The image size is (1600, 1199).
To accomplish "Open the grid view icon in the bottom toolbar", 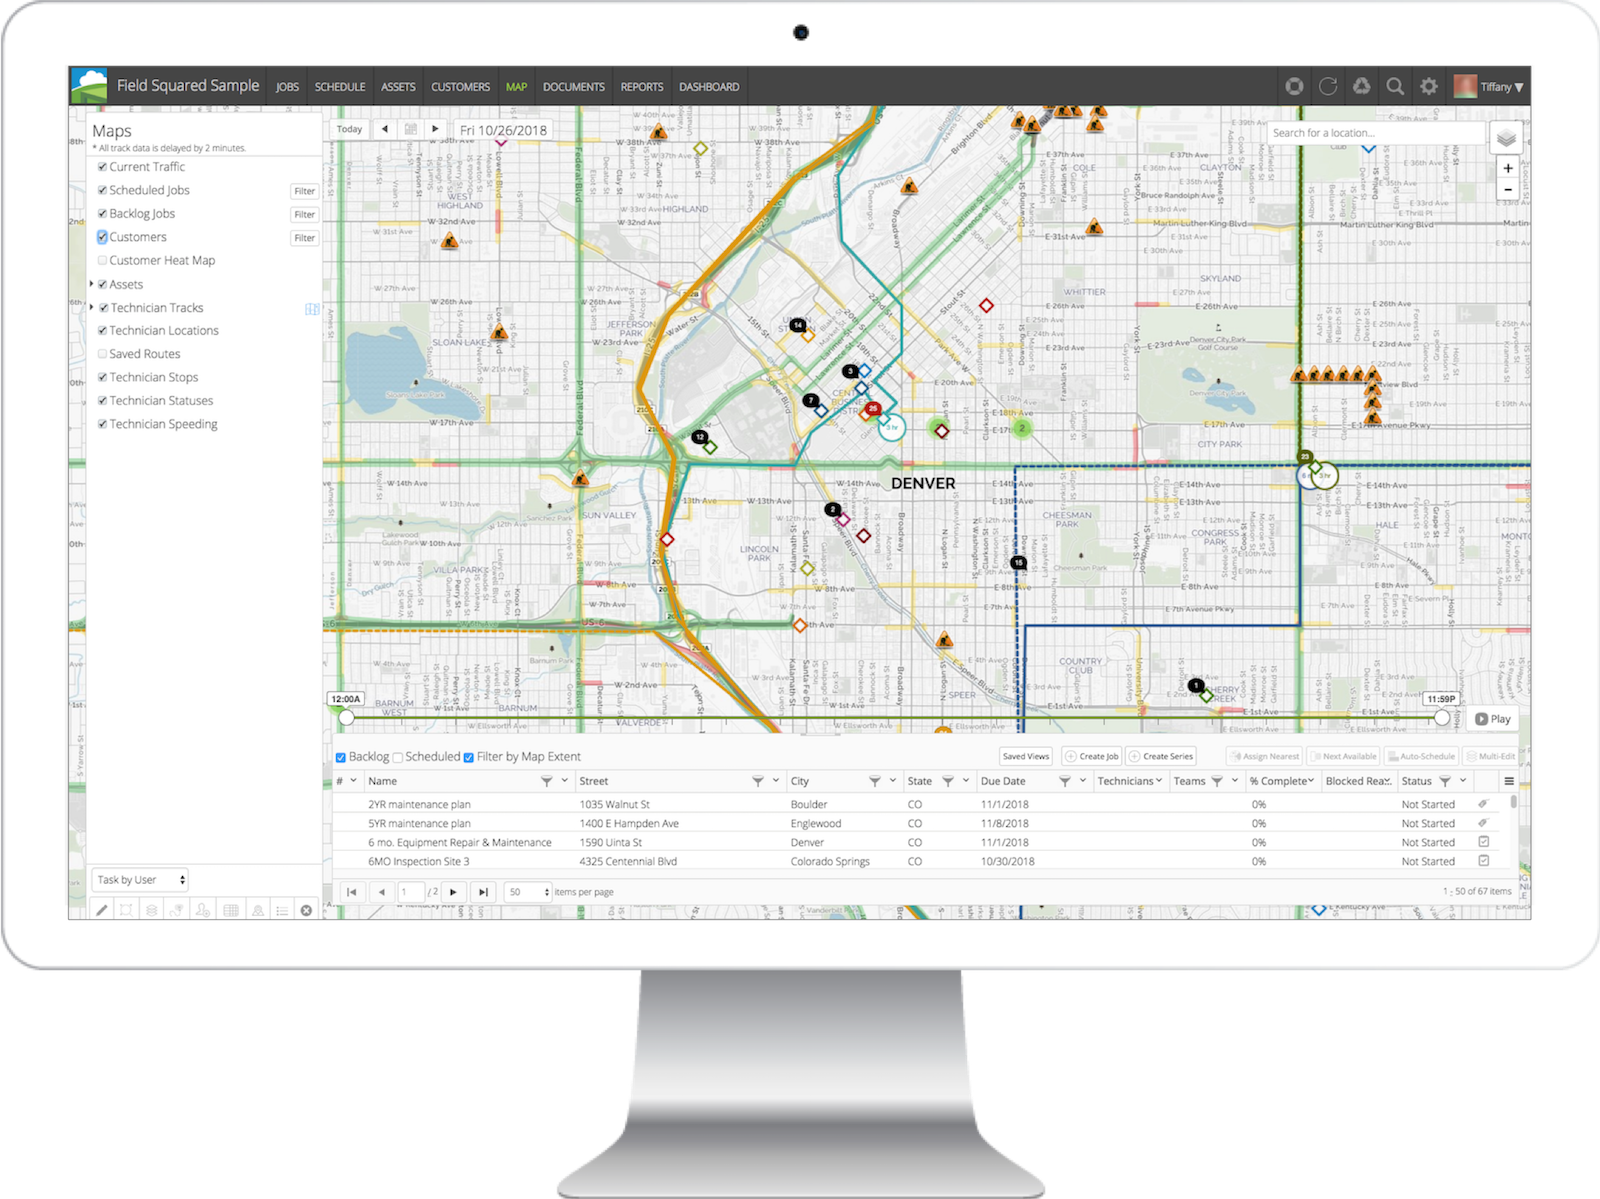I will pos(229,911).
